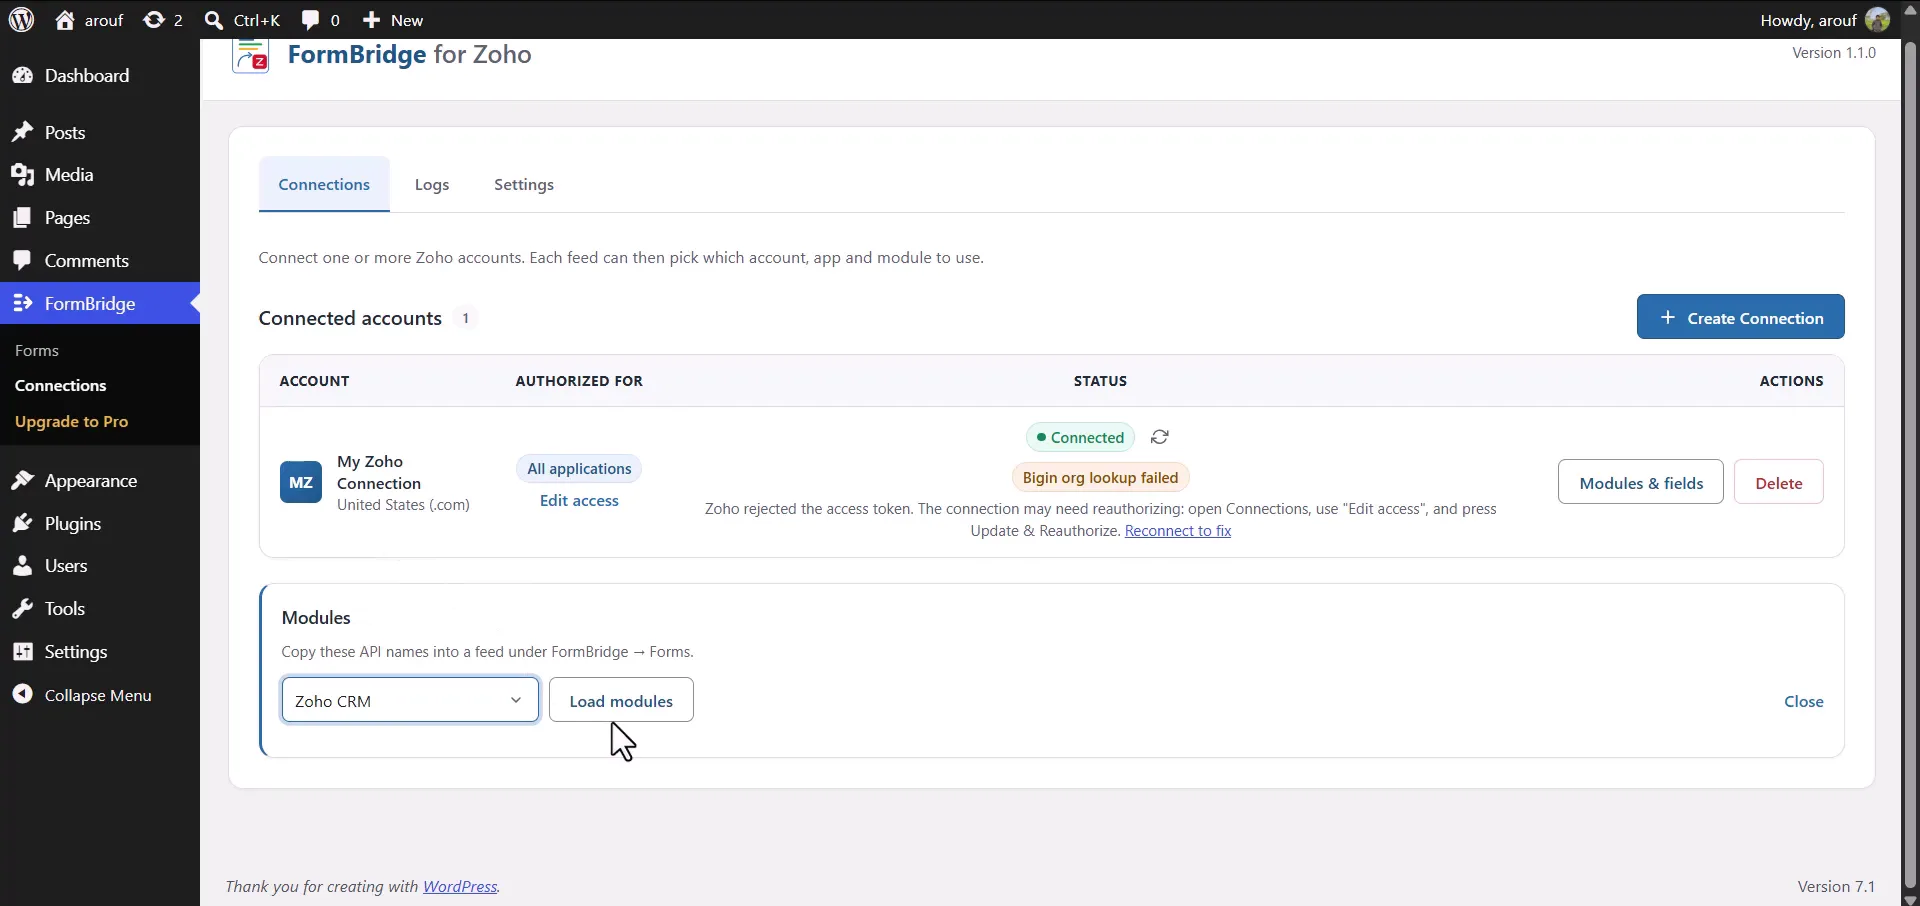Screen dimensions: 1920x906
Task: Click the All applications badge
Action: tap(579, 468)
